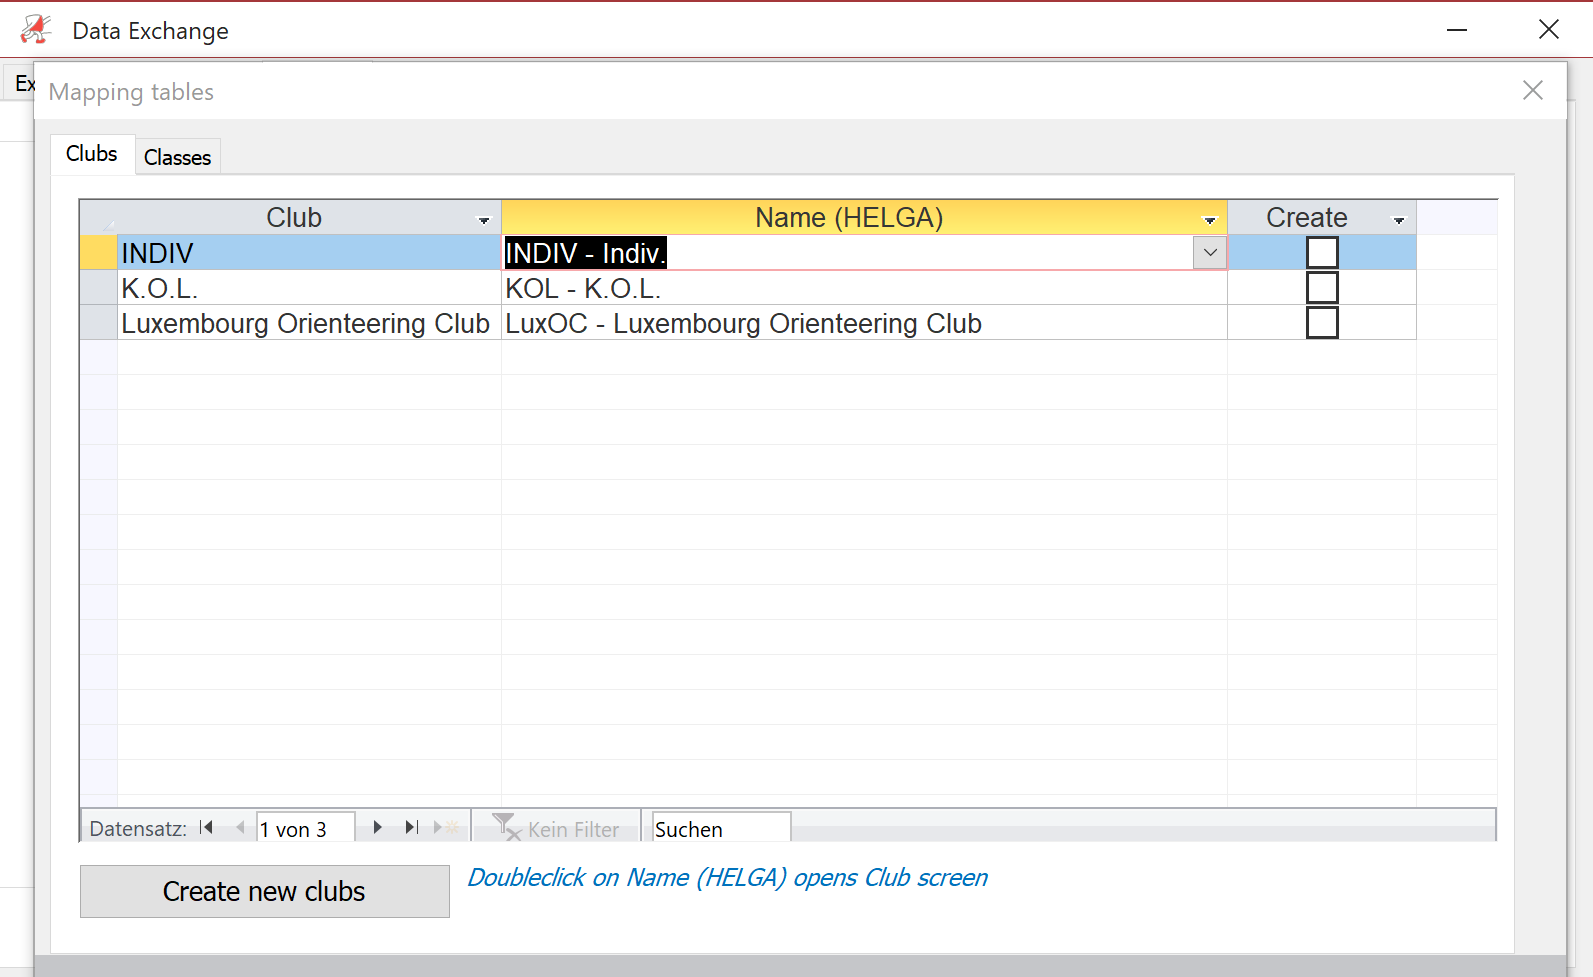Click in the Suchen search field
Viewport: 1593px width, 977px height.
tap(721, 828)
